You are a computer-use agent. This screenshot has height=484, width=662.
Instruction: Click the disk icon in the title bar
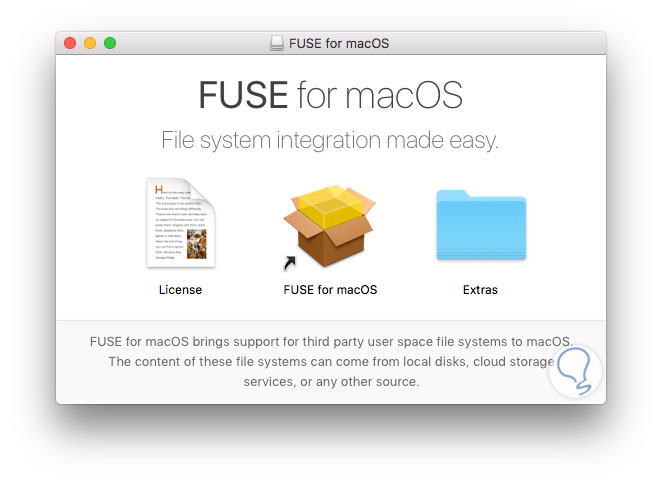click(277, 43)
